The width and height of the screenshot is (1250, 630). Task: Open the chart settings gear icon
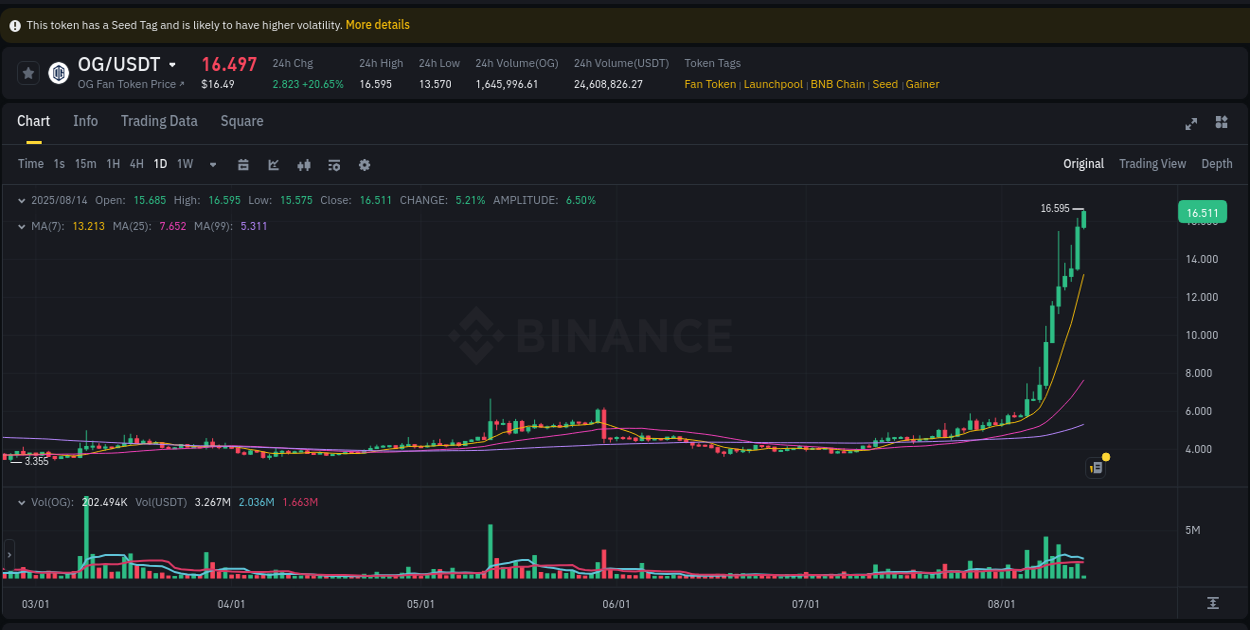[x=364, y=164]
